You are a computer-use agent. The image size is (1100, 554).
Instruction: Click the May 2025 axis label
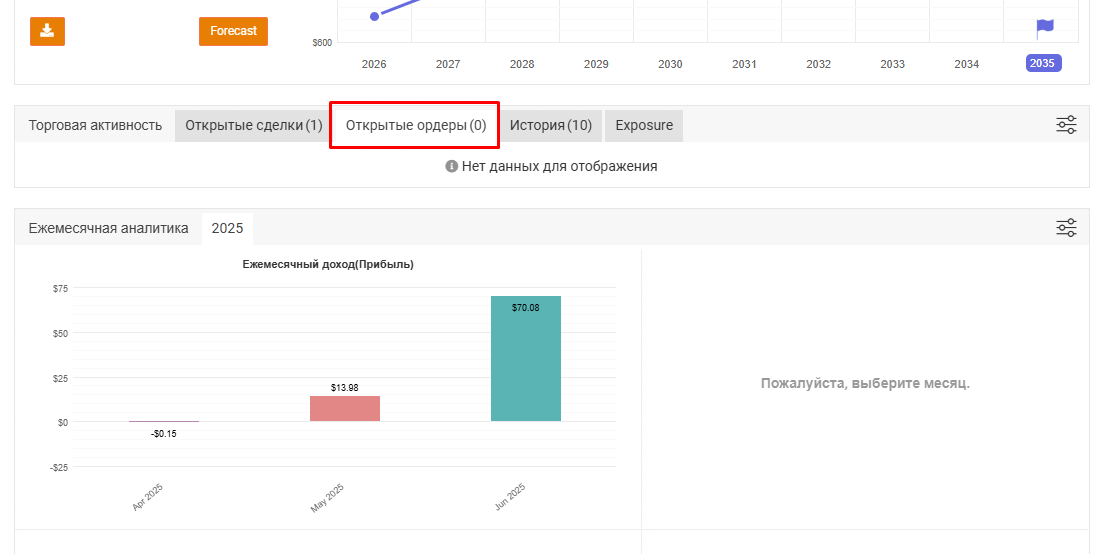click(x=327, y=498)
